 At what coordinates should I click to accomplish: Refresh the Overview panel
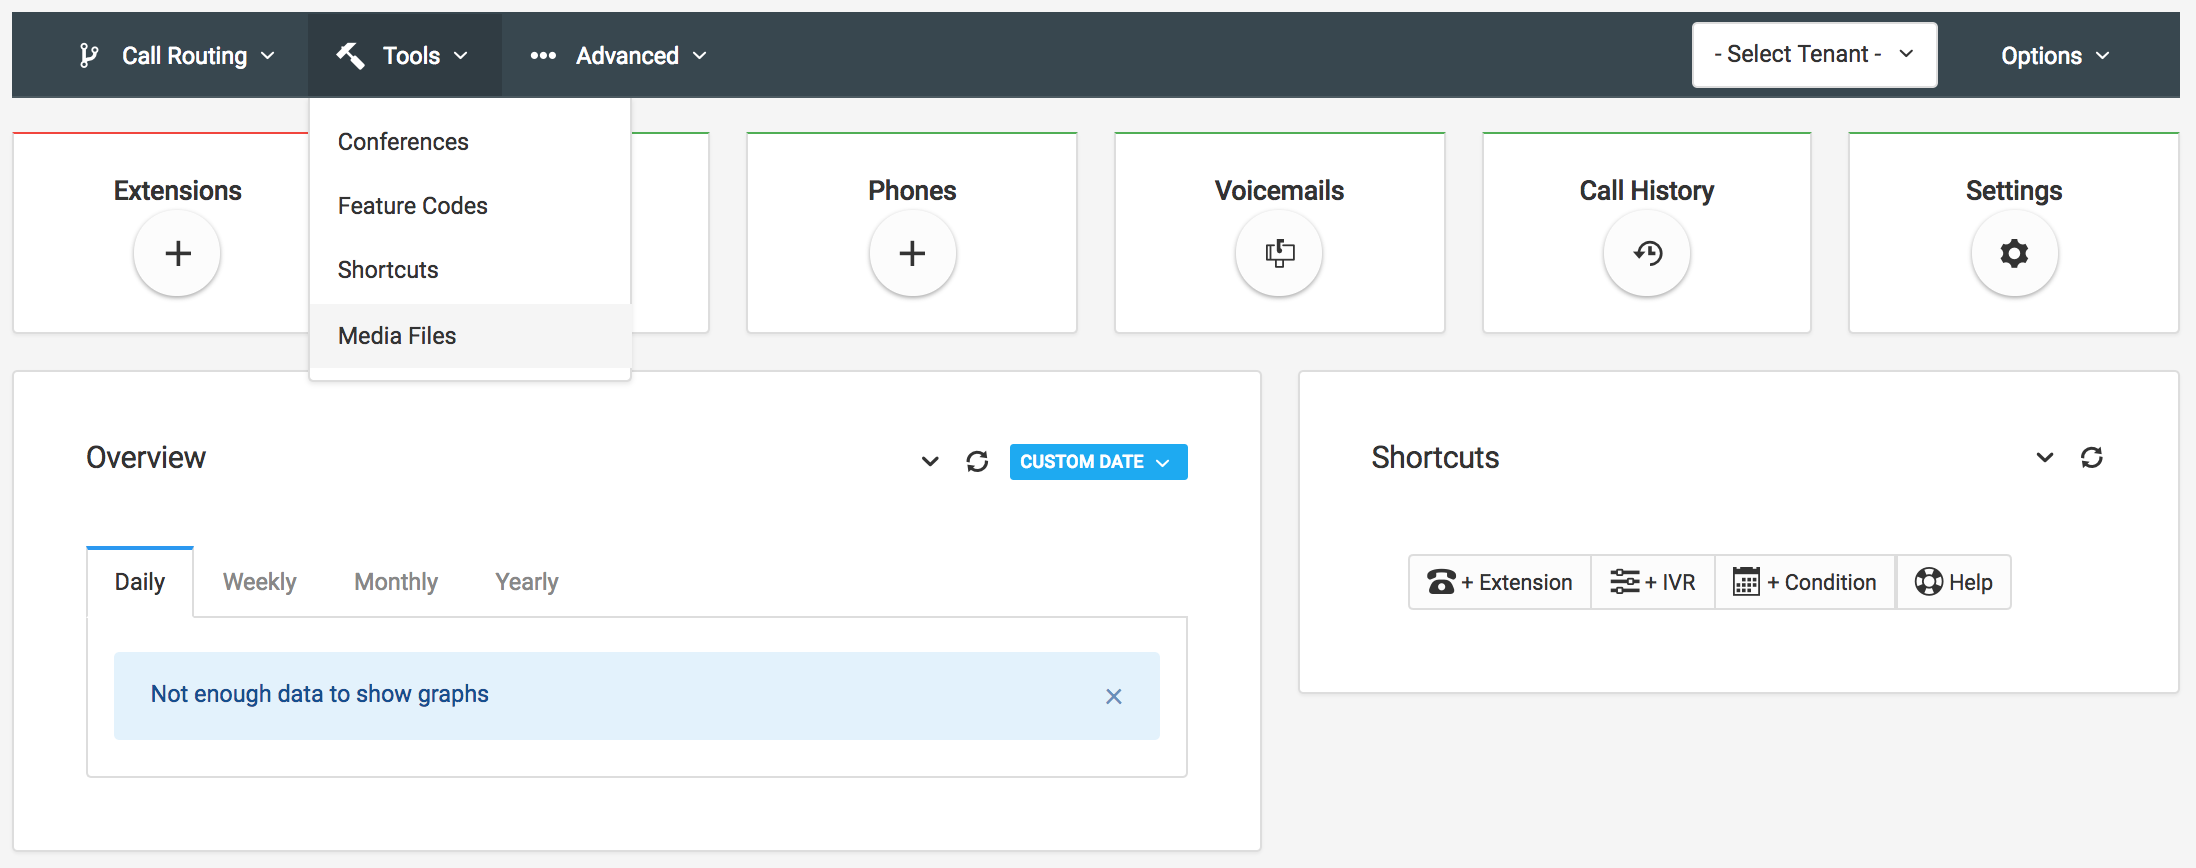pyautogui.click(x=977, y=461)
